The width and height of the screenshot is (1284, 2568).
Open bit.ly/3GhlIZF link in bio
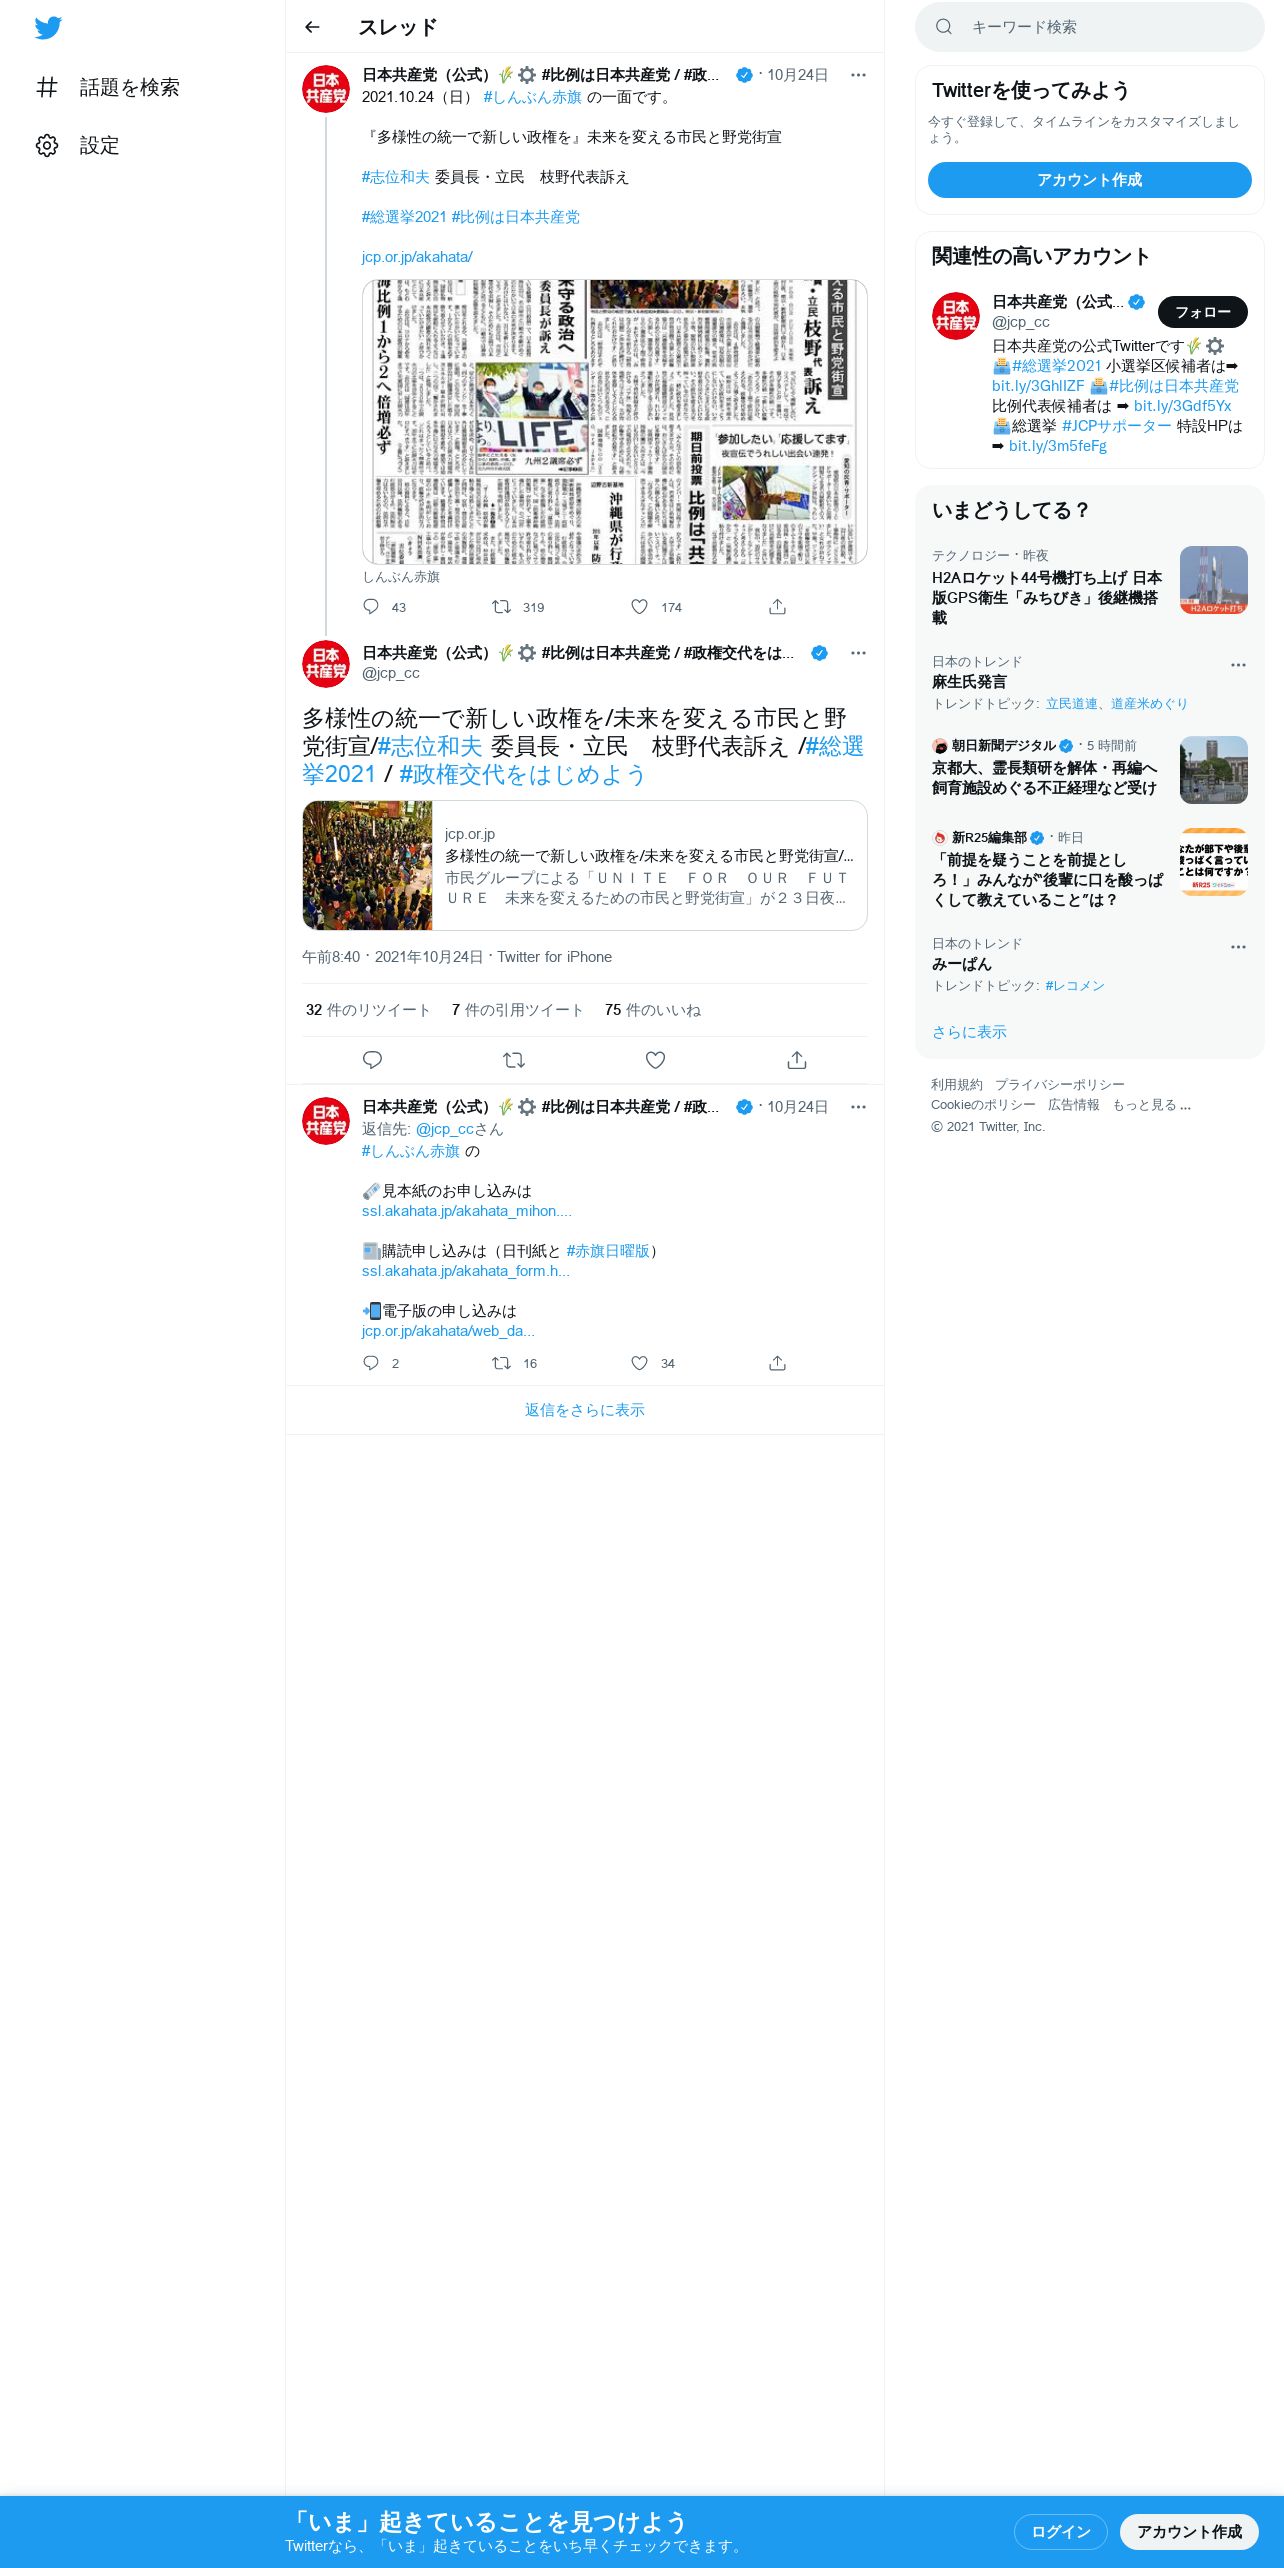coord(1038,386)
